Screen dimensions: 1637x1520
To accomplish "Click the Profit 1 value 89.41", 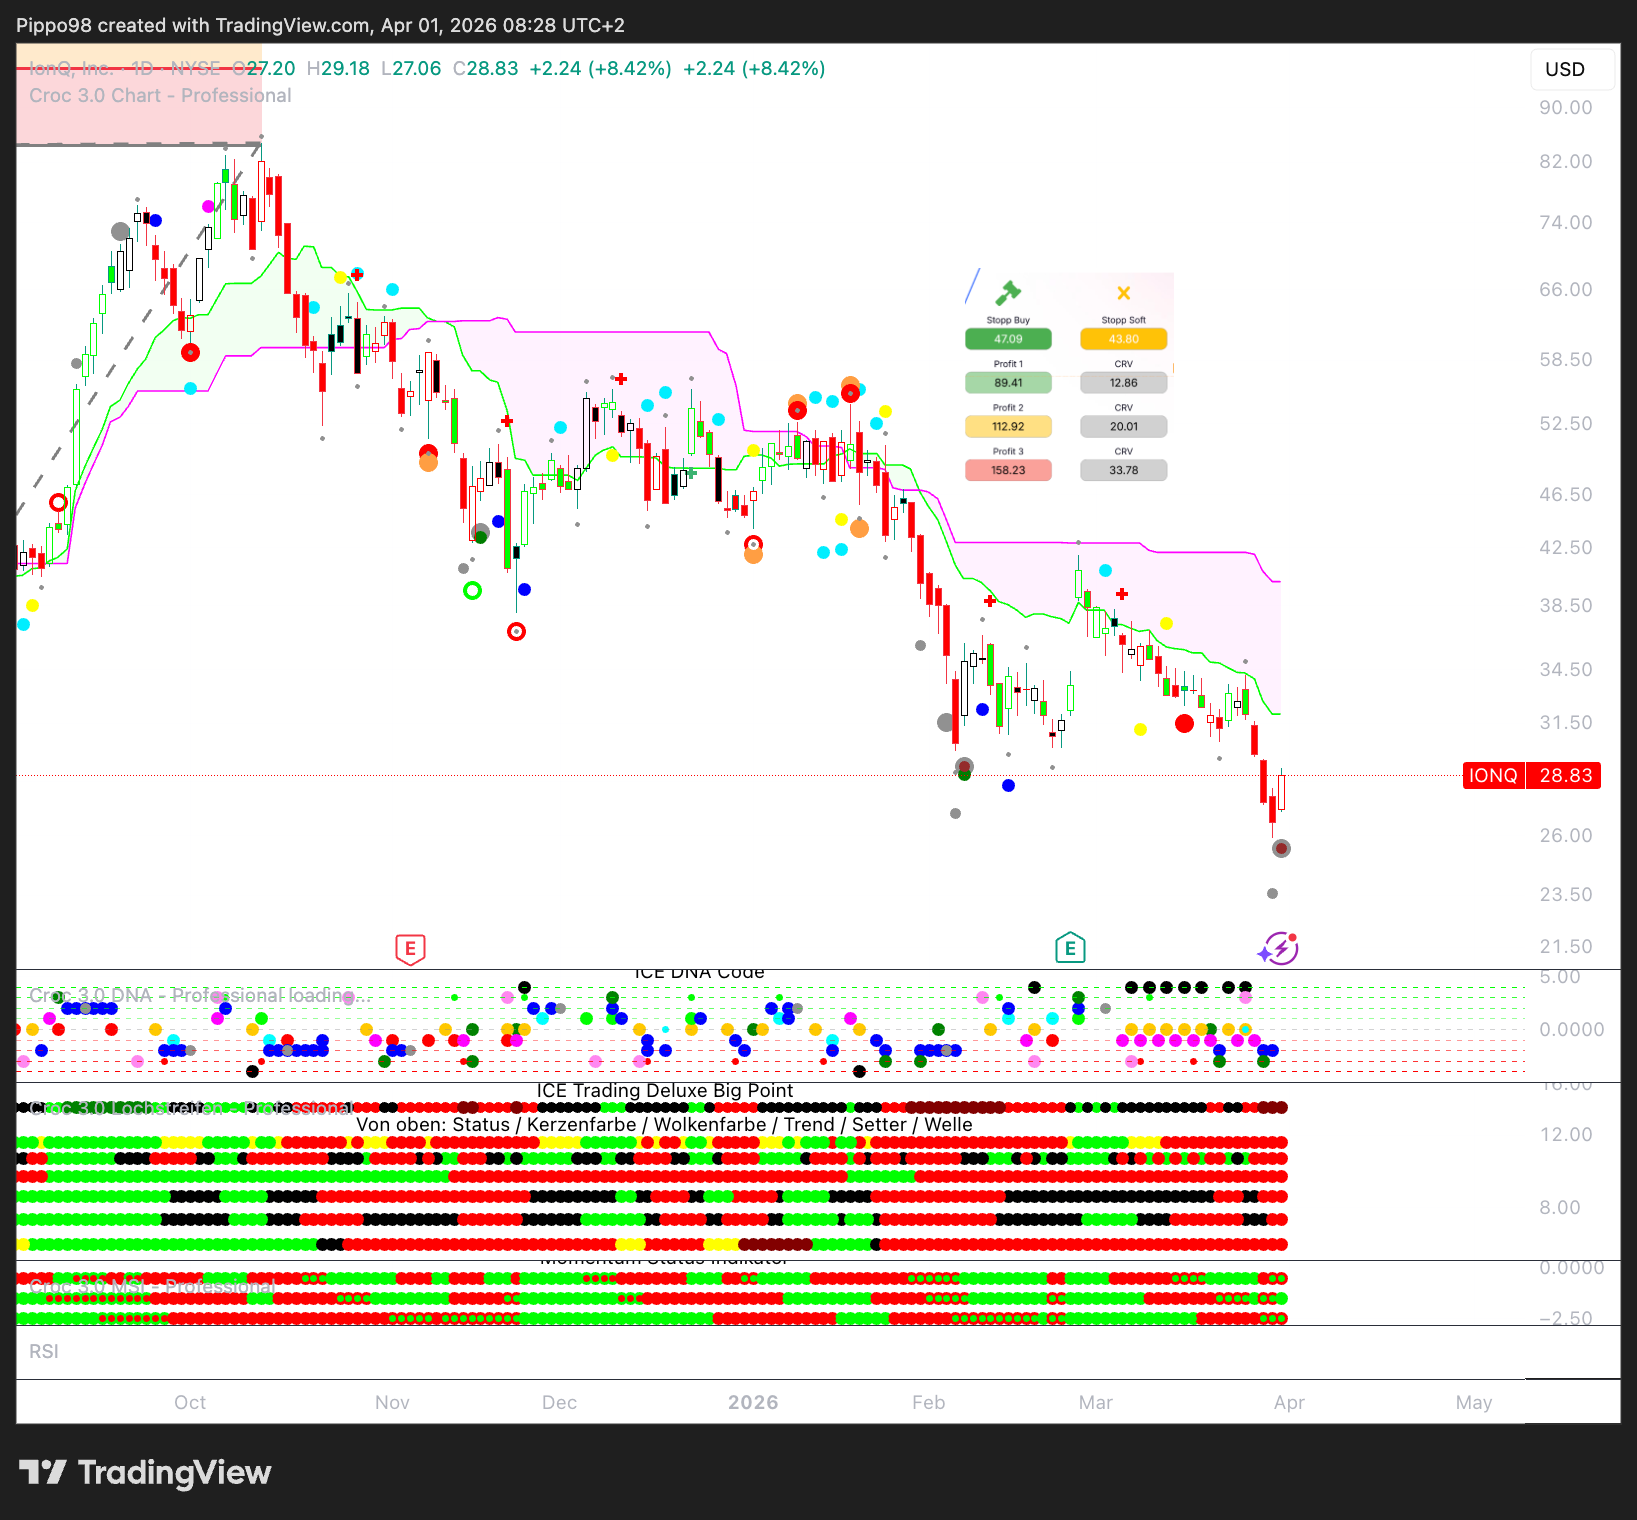I will tap(1008, 383).
